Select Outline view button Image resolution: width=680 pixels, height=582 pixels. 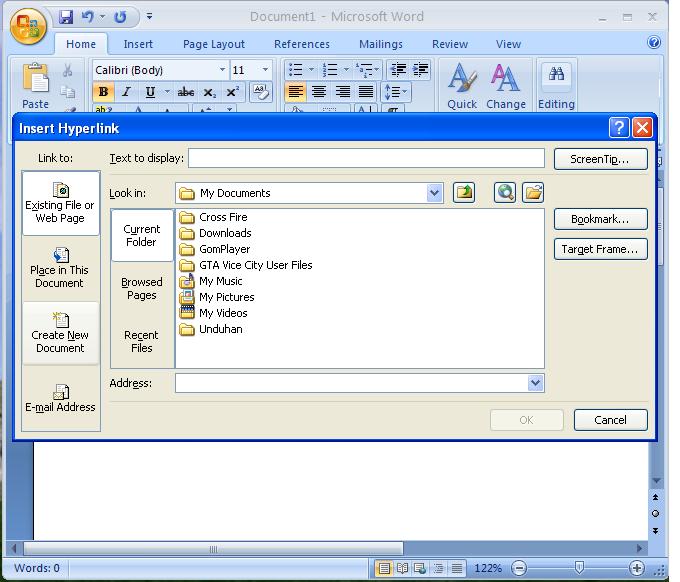tap(438, 568)
